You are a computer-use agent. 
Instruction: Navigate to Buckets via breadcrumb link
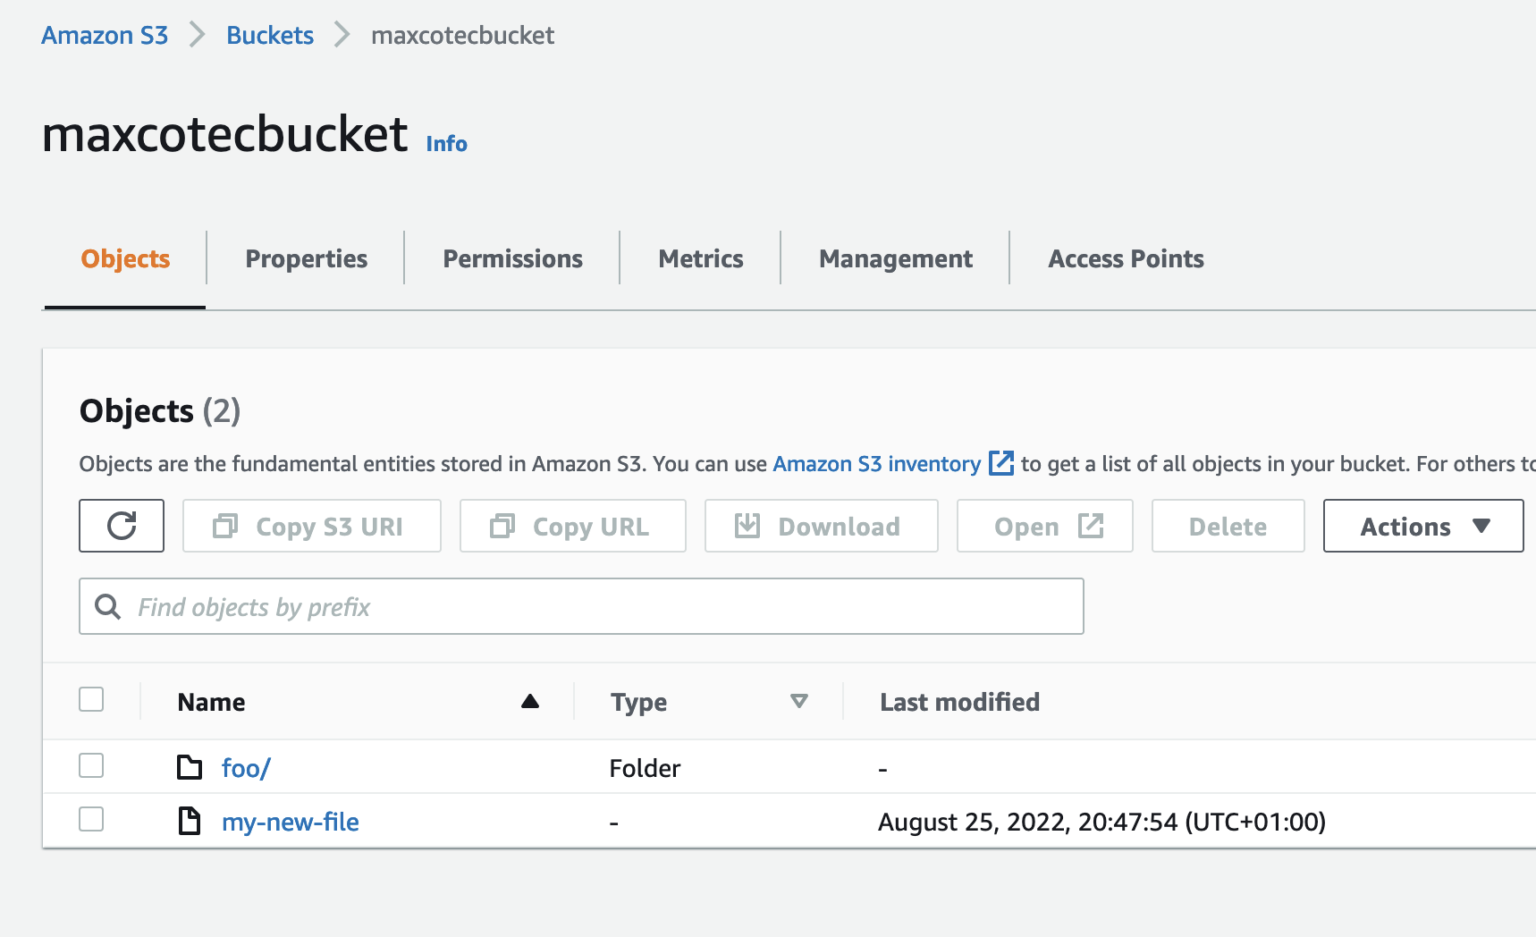point(269,35)
